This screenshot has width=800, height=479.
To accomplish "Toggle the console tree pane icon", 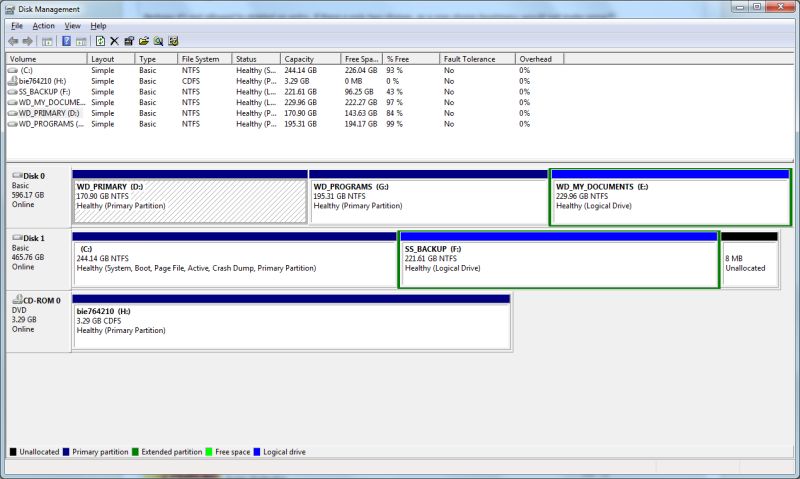I will click(x=47, y=41).
